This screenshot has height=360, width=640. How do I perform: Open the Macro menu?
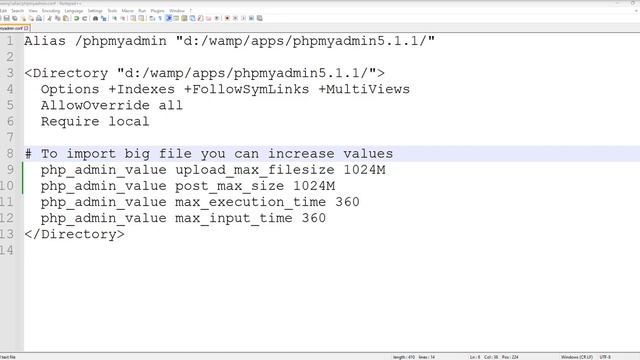coord(127,11)
